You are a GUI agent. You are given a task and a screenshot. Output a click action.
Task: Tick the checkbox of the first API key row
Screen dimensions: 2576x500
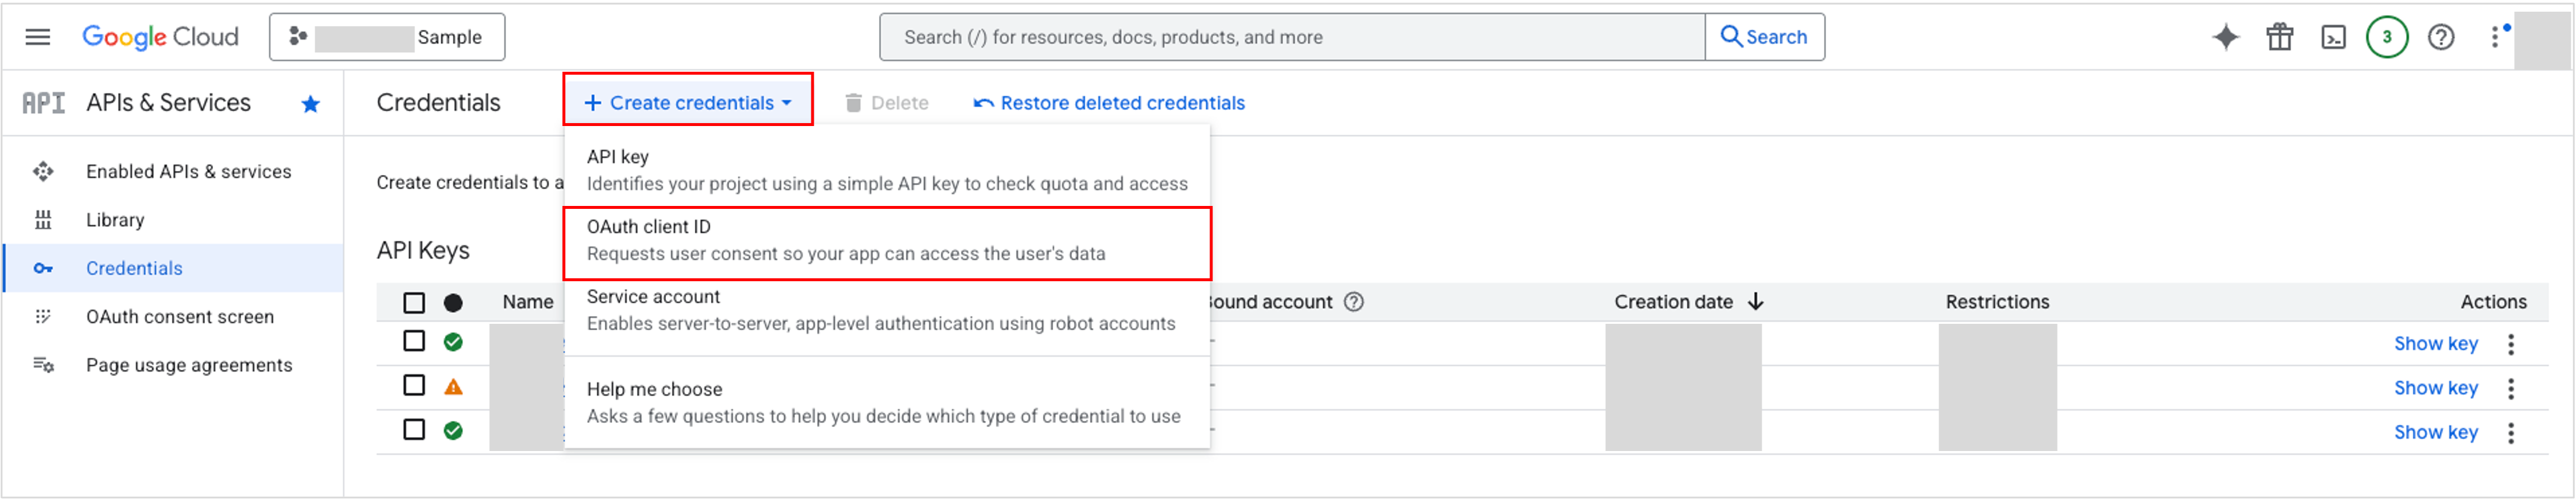tap(414, 341)
